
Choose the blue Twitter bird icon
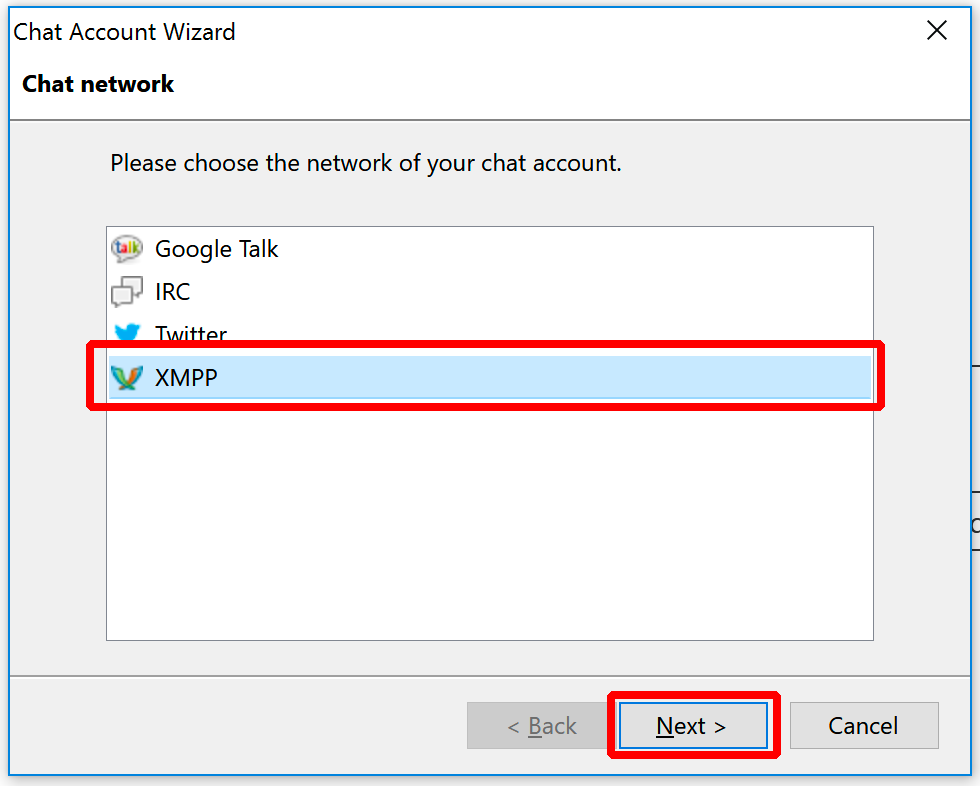click(128, 332)
